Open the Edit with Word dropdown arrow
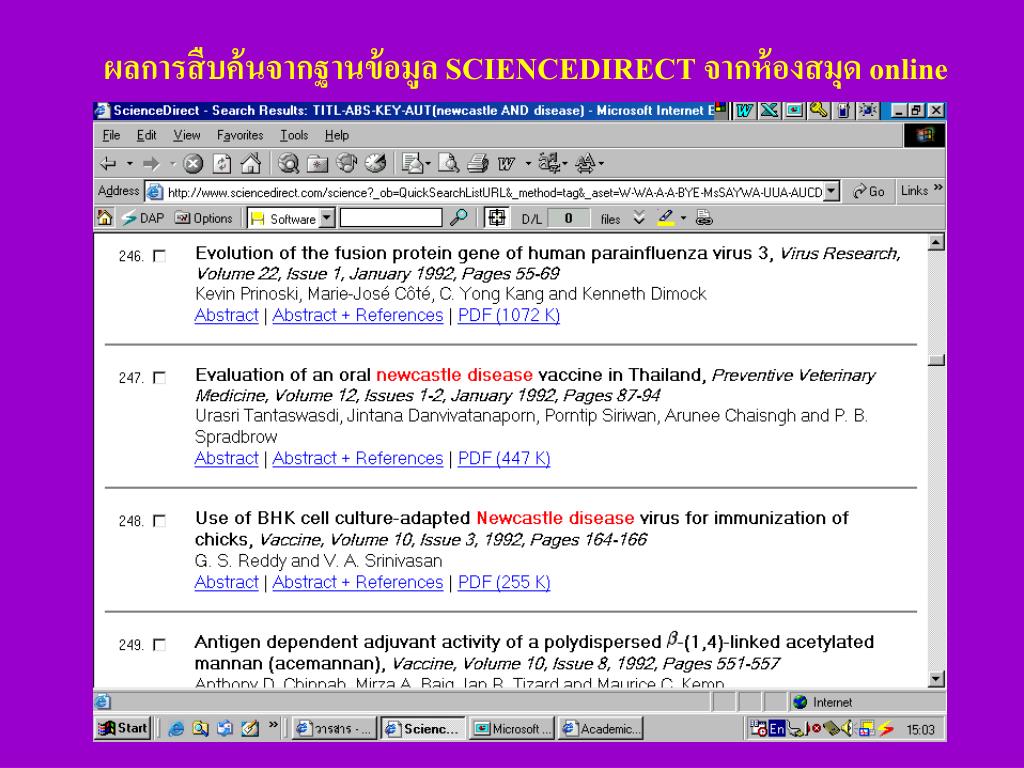The height and width of the screenshot is (768, 1024). pos(528,164)
